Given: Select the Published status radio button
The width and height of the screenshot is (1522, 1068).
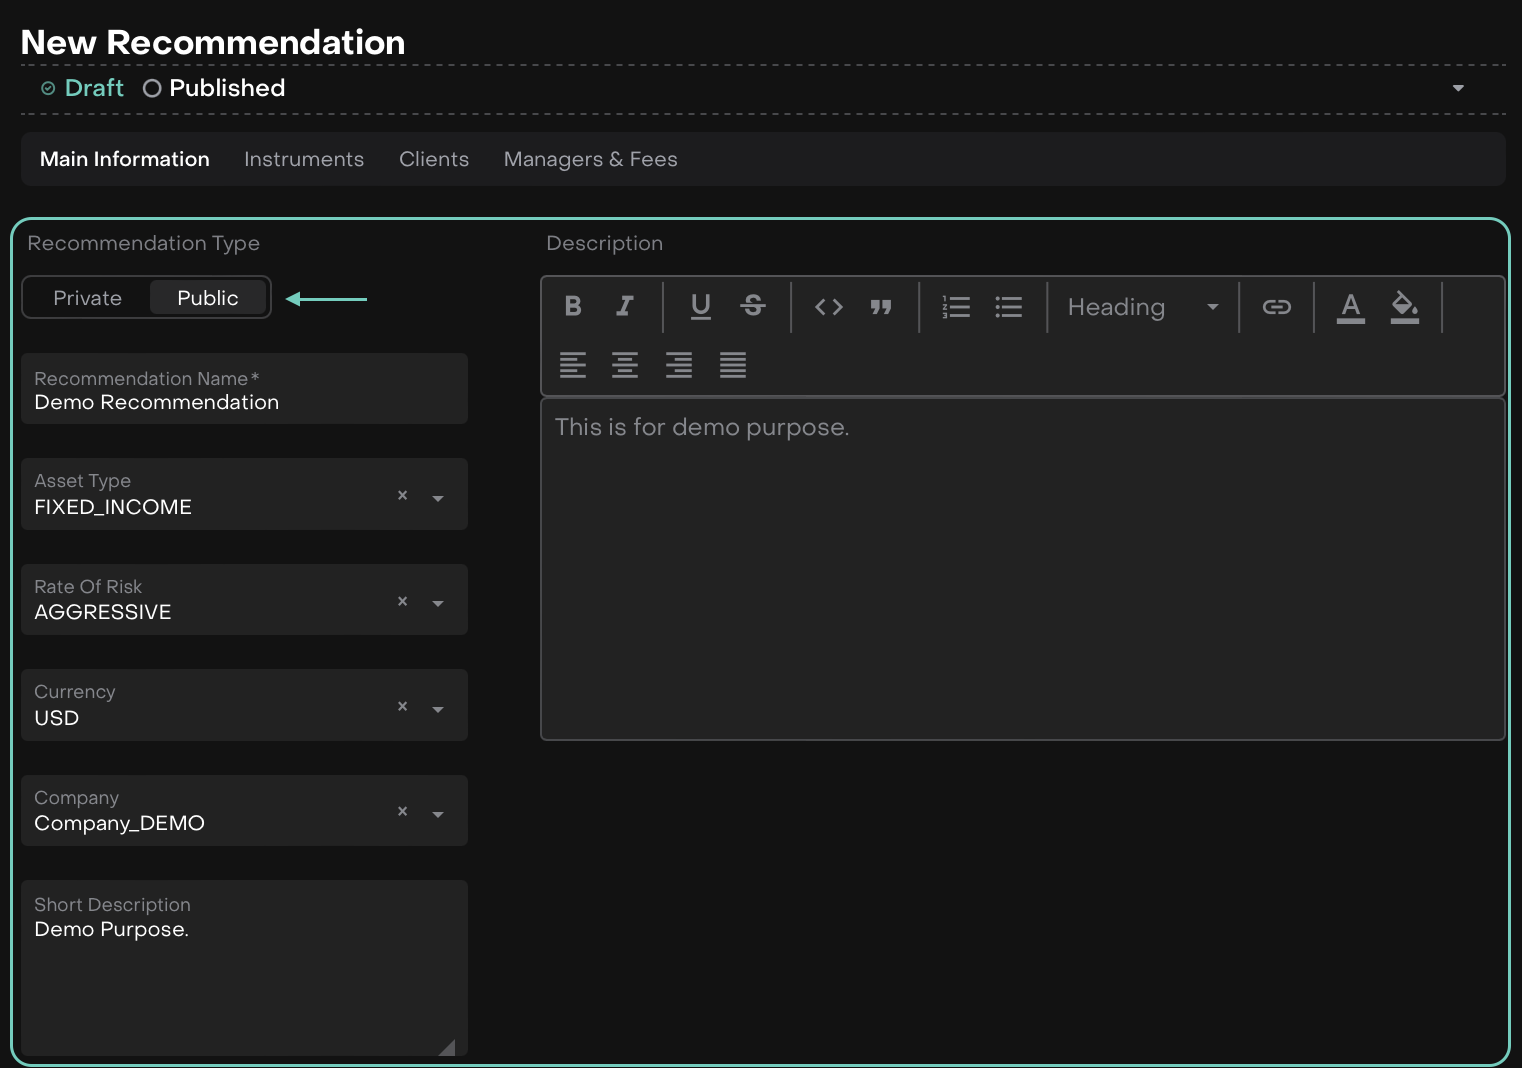Looking at the screenshot, I should [152, 89].
